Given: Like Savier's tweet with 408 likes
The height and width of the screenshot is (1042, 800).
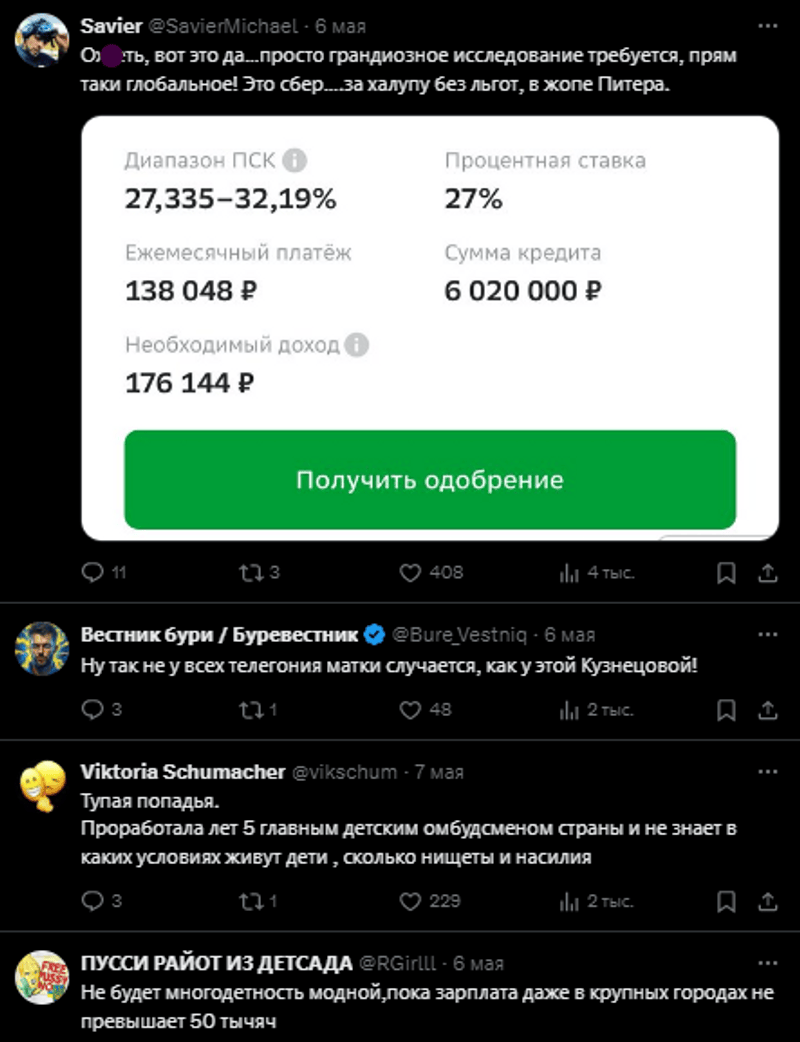Looking at the screenshot, I should click(x=411, y=573).
